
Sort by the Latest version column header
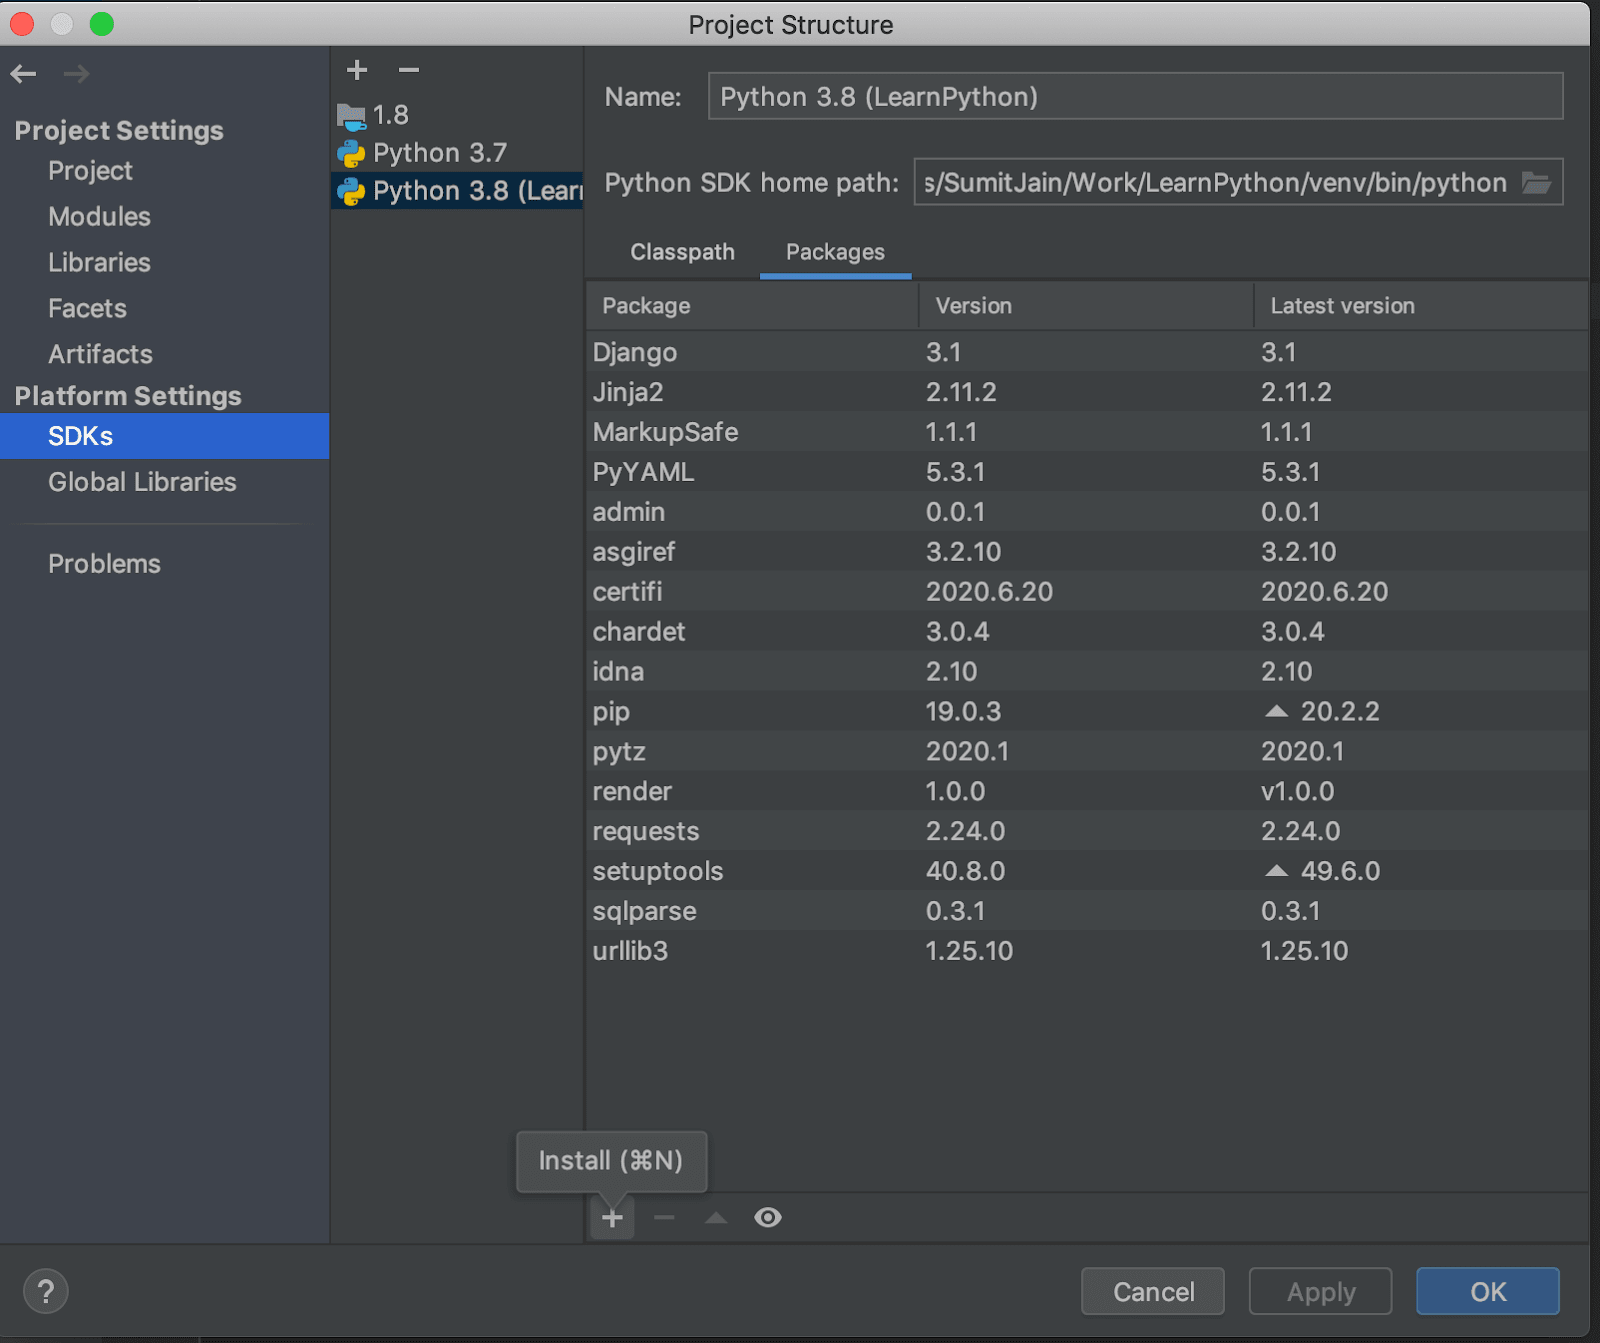click(x=1342, y=306)
